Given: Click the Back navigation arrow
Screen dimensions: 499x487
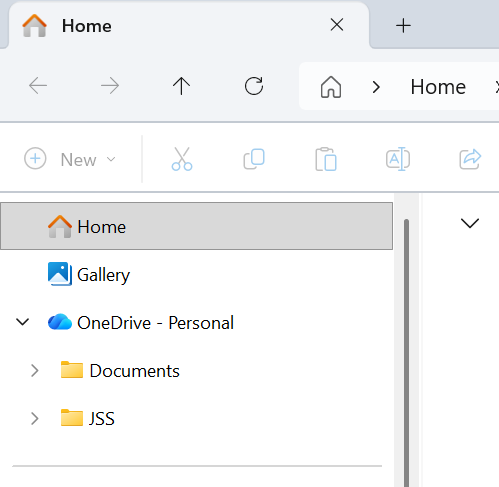Looking at the screenshot, I should point(38,86).
